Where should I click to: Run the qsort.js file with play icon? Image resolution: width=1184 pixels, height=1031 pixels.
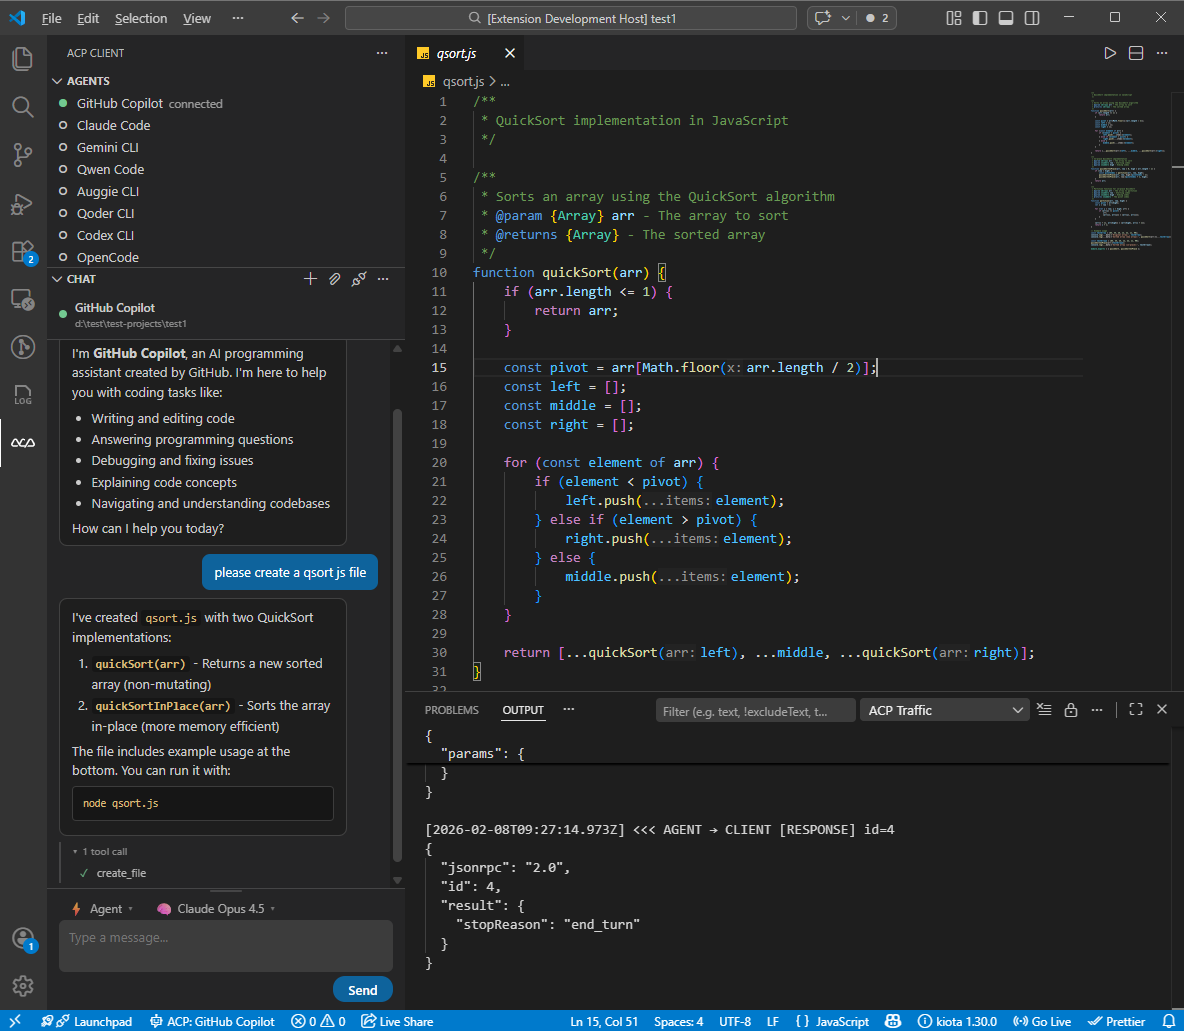[x=1110, y=53]
